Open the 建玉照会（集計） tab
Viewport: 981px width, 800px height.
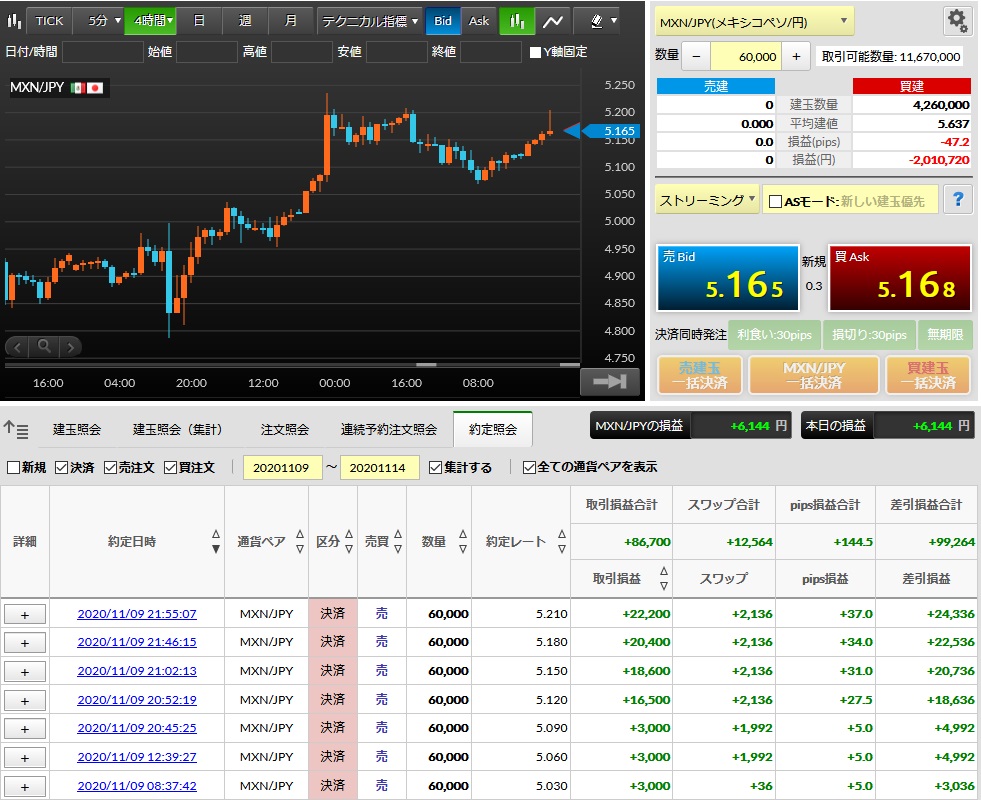(178, 430)
